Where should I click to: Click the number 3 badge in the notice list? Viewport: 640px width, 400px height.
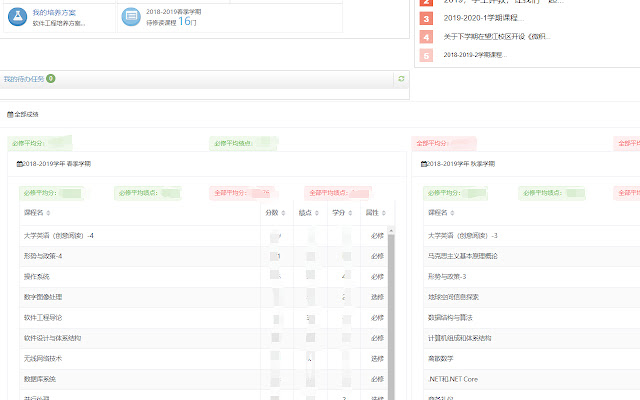[426, 18]
